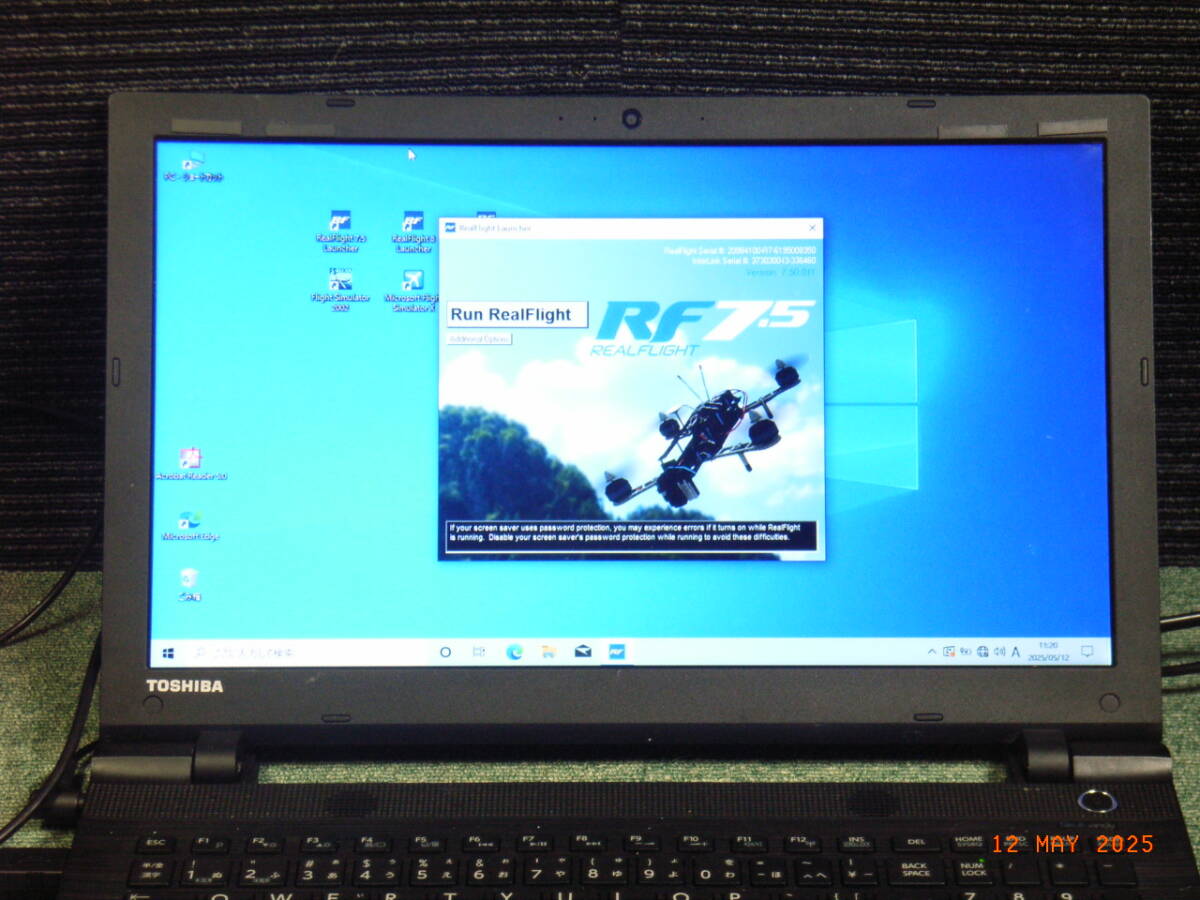Select the Flight Simulator 2002 desktop icon
This screenshot has width=1200, height=900.
(340, 290)
